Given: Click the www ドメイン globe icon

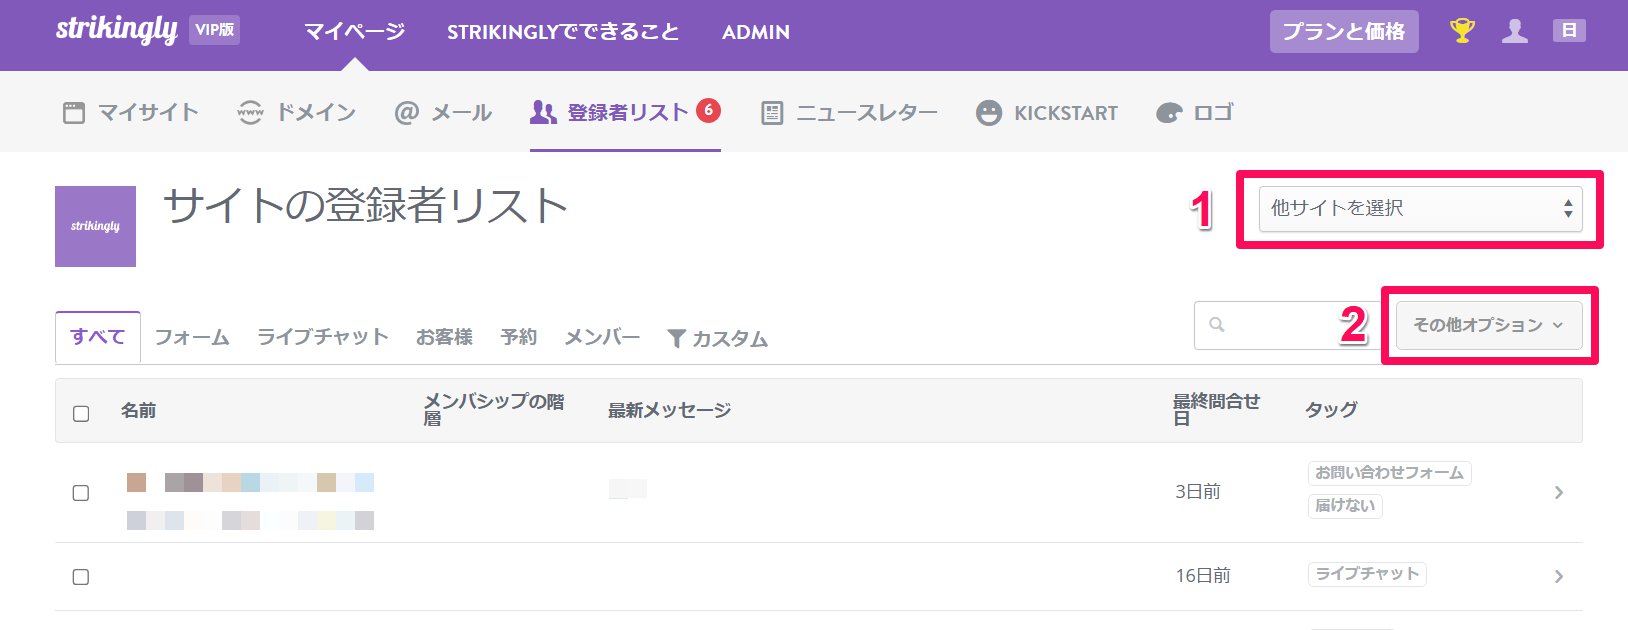Looking at the screenshot, I should [x=250, y=113].
